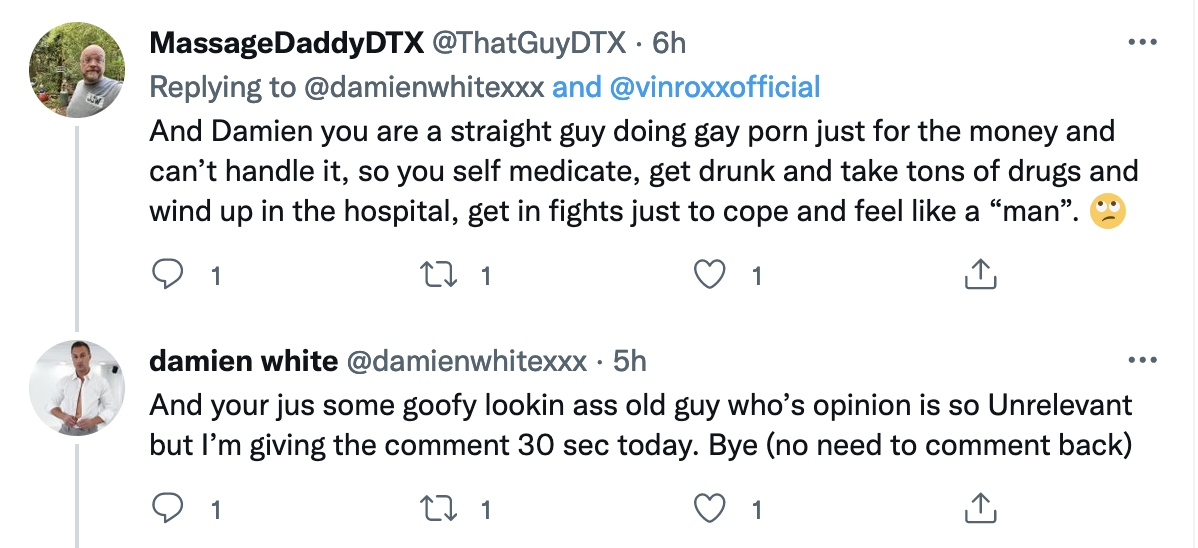Reply to MassageDaddyDTX's tweet via comment icon
The image size is (1198, 548).
[167, 274]
